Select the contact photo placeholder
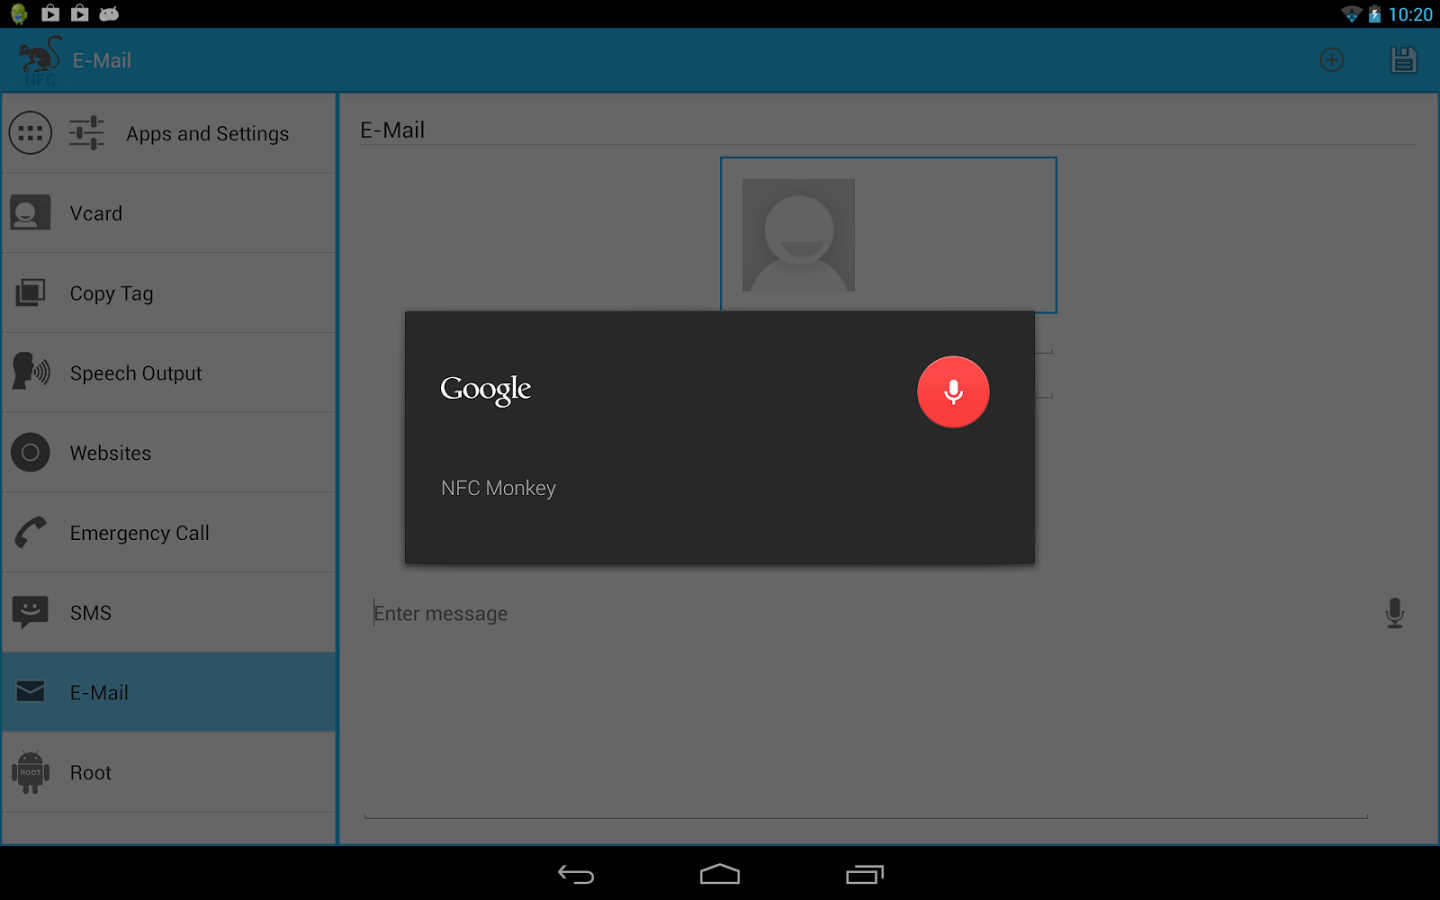The width and height of the screenshot is (1440, 900). [798, 234]
